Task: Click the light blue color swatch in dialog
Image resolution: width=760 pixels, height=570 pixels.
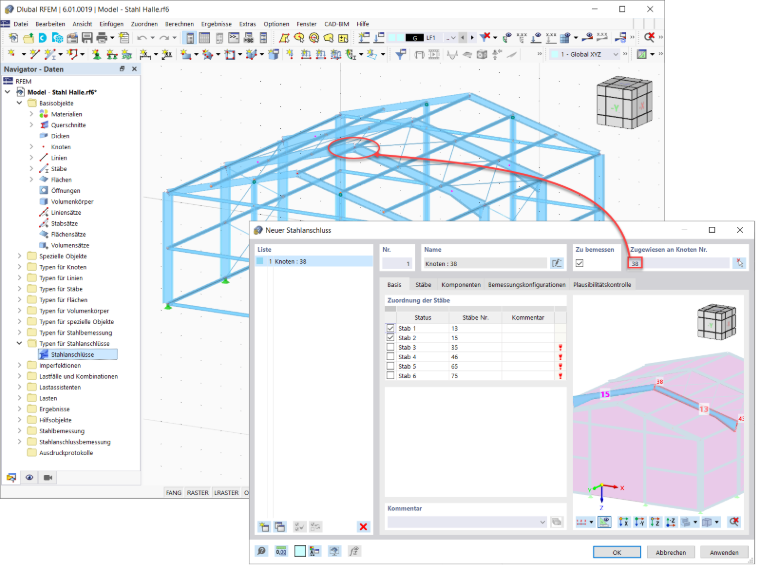Action: 300,551
